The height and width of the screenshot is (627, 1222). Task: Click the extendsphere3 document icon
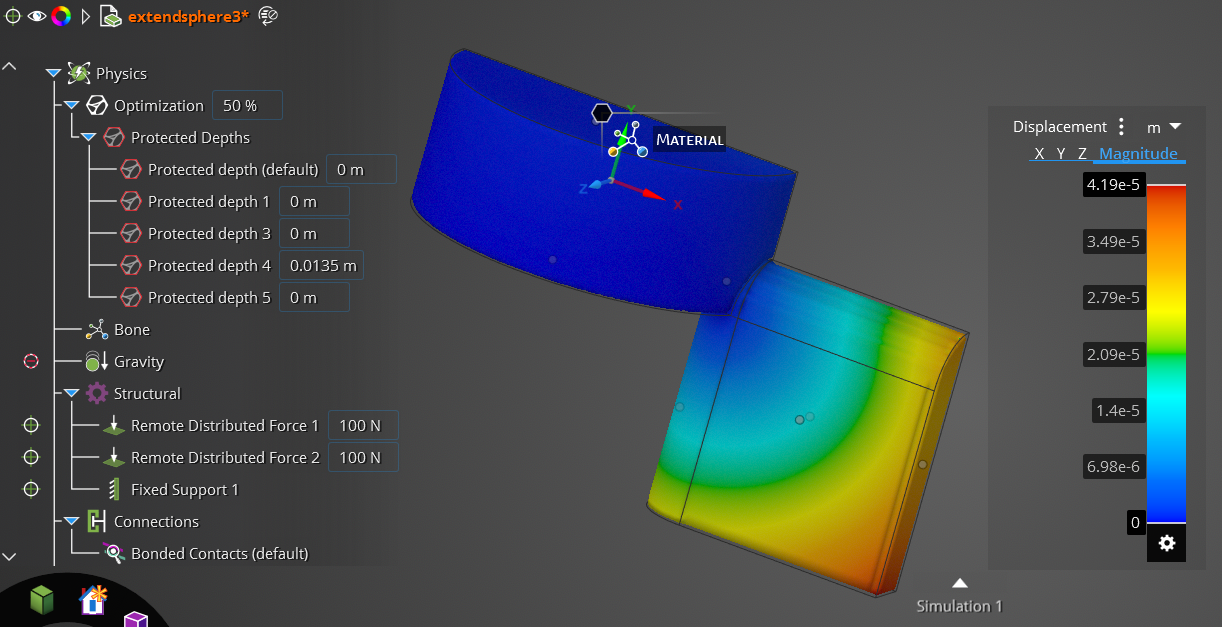[110, 16]
